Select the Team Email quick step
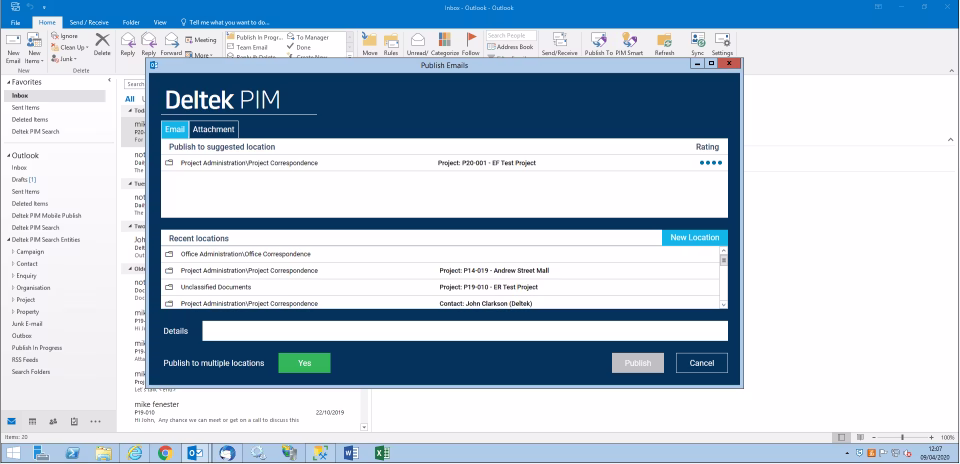Screen dimensions: 960x464 coord(247,47)
